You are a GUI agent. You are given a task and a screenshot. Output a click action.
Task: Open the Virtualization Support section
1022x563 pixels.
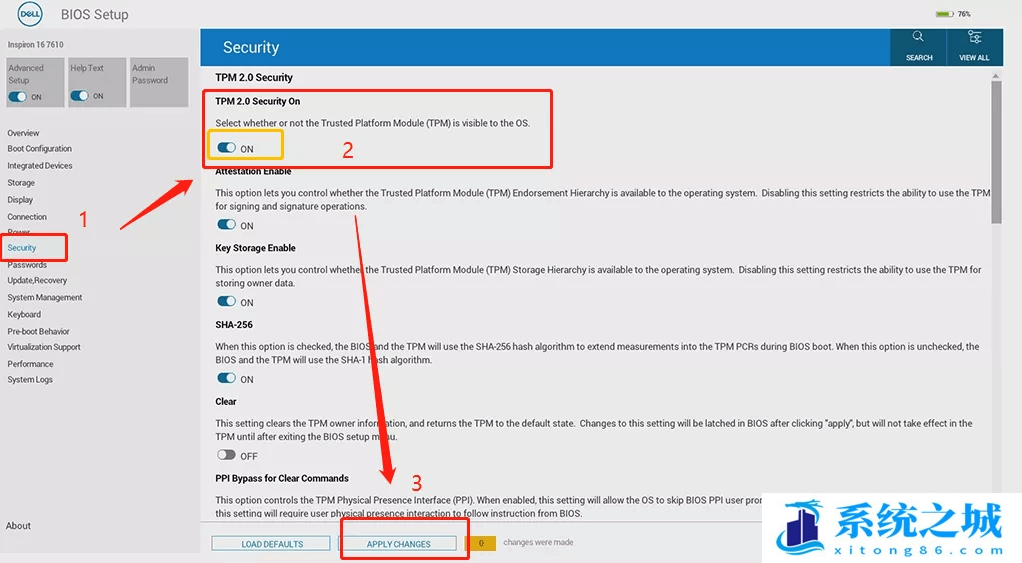(44, 347)
